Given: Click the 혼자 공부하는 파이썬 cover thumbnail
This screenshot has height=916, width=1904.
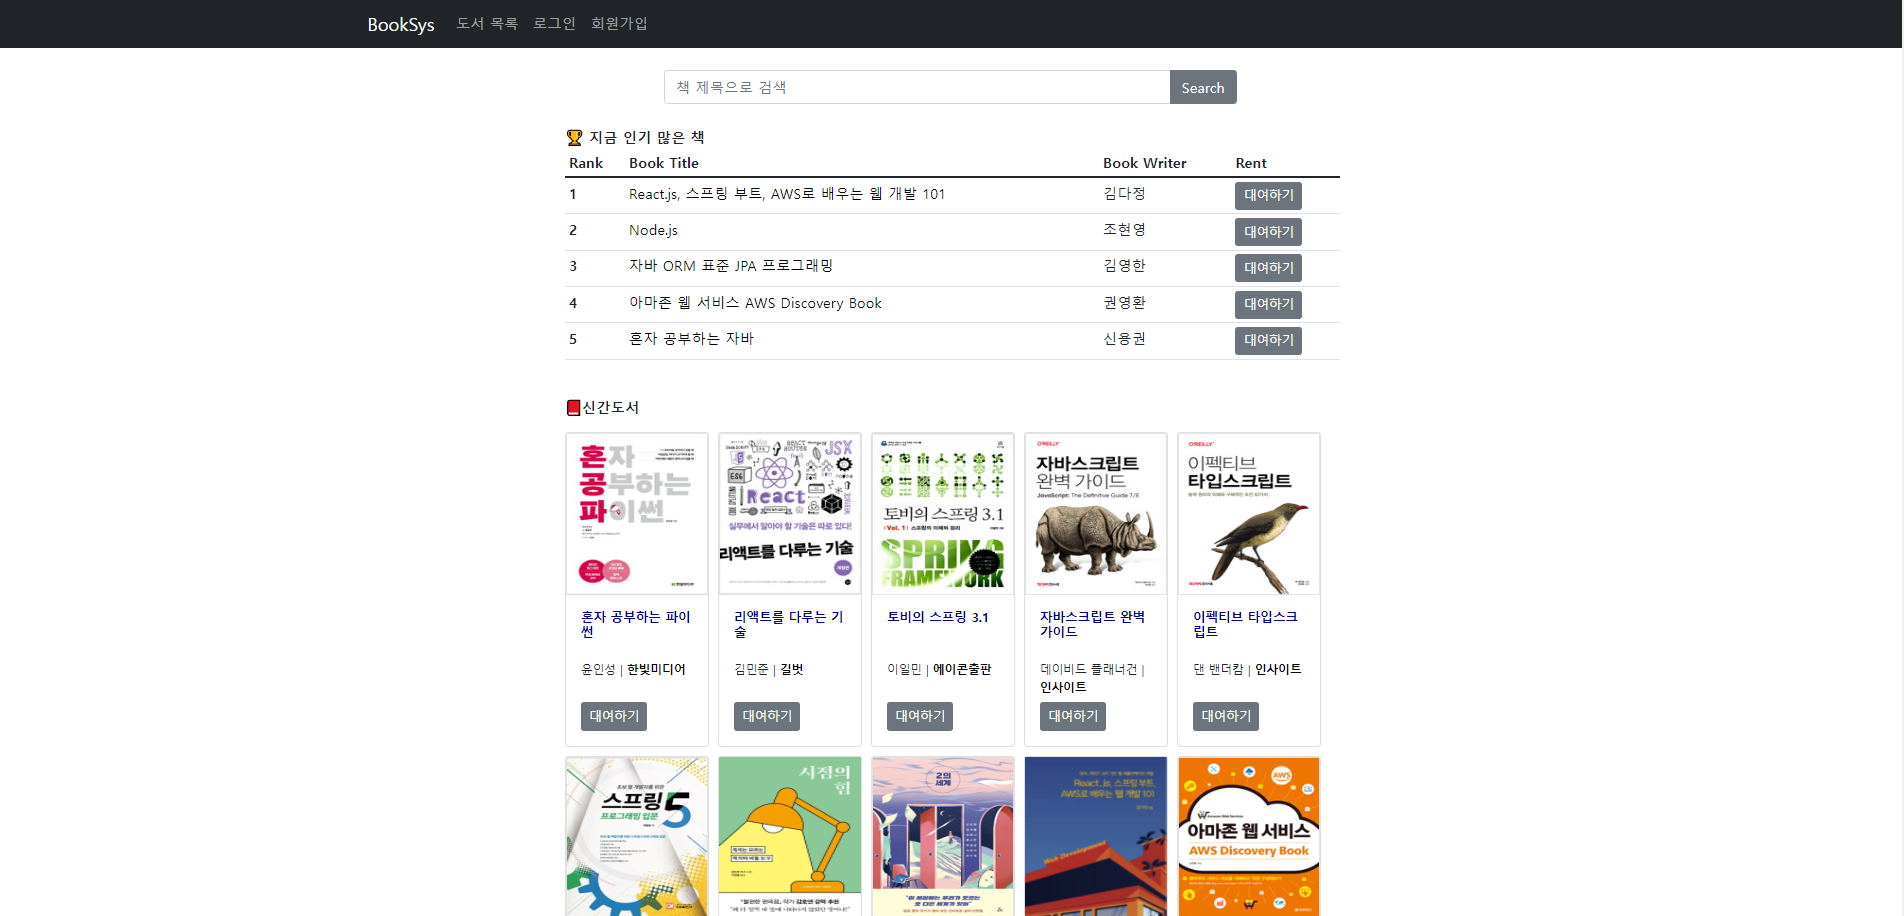Looking at the screenshot, I should (636, 513).
